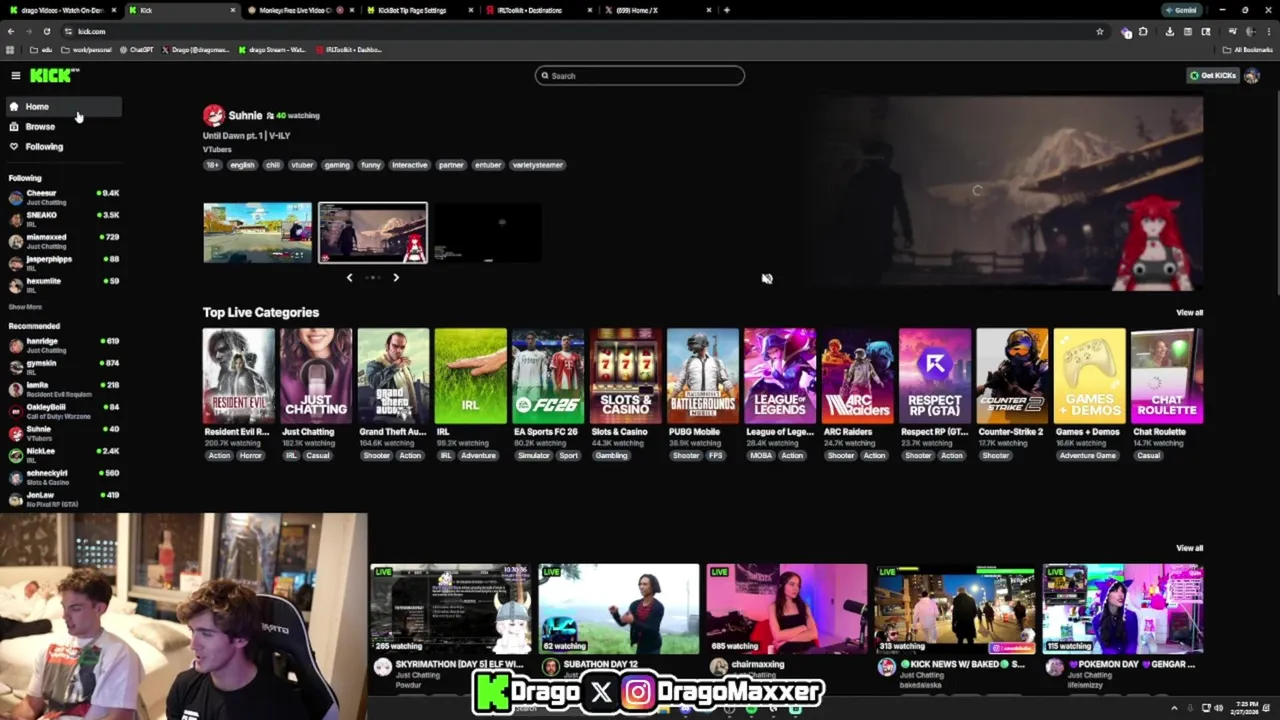The width and height of the screenshot is (1280, 720).
Task: Open Following in sidebar
Action: point(63,146)
